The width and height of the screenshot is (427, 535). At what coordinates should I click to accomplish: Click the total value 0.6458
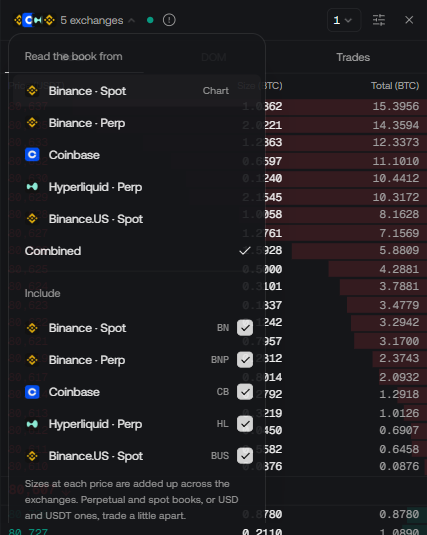(x=399, y=449)
